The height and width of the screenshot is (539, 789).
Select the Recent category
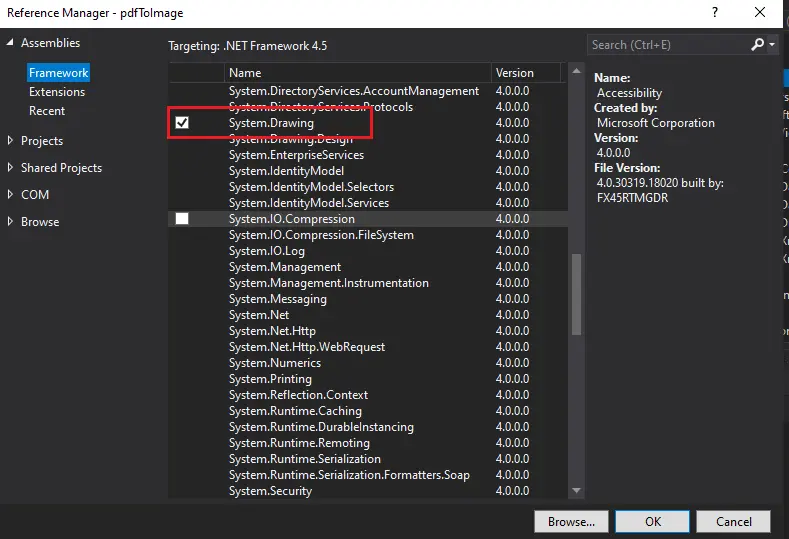point(47,111)
